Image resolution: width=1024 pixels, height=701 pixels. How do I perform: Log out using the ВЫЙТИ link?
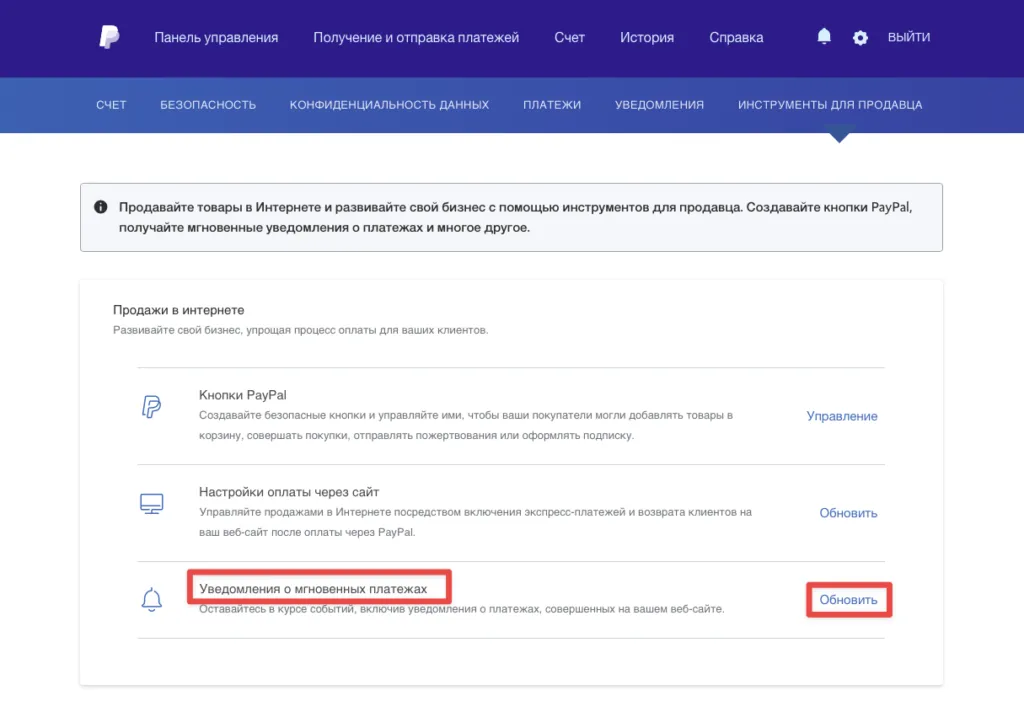(x=909, y=37)
